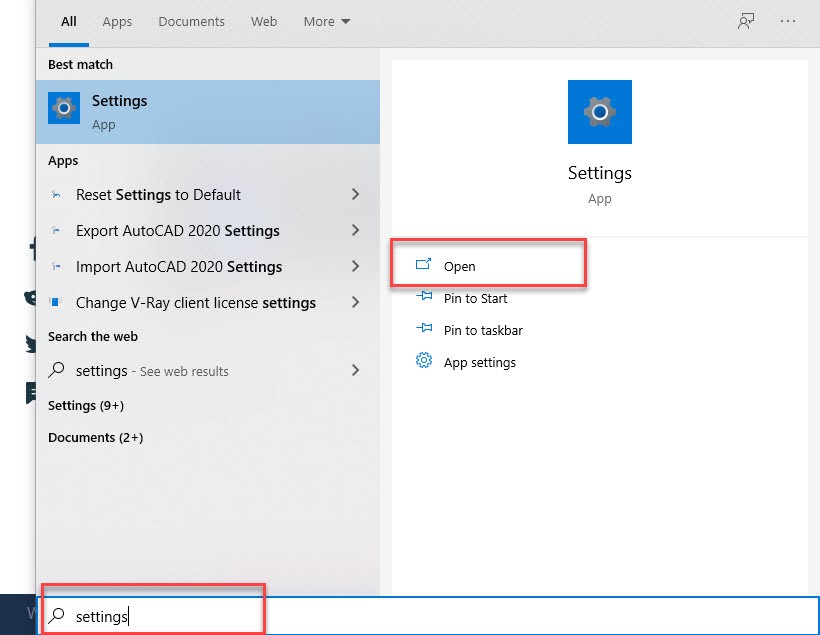Click the 'Settings' title in the preview pane
This screenshot has width=820, height=635.
pos(600,173)
